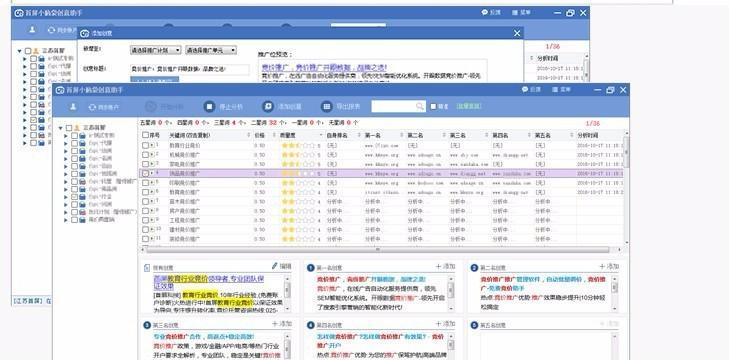Click the edit link on my creative panel
This screenshot has height=360, width=729.
click(x=285, y=266)
